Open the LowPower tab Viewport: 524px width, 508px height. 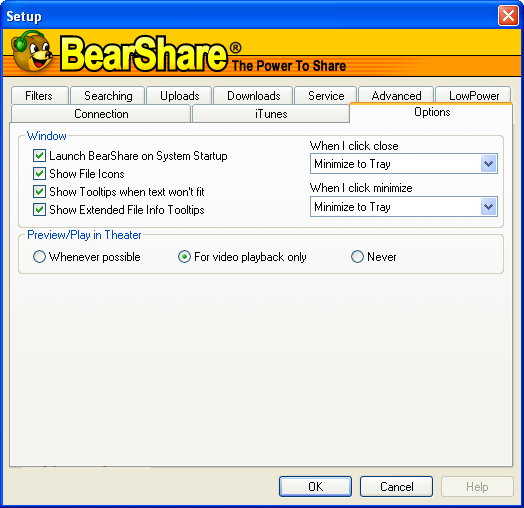click(x=474, y=96)
